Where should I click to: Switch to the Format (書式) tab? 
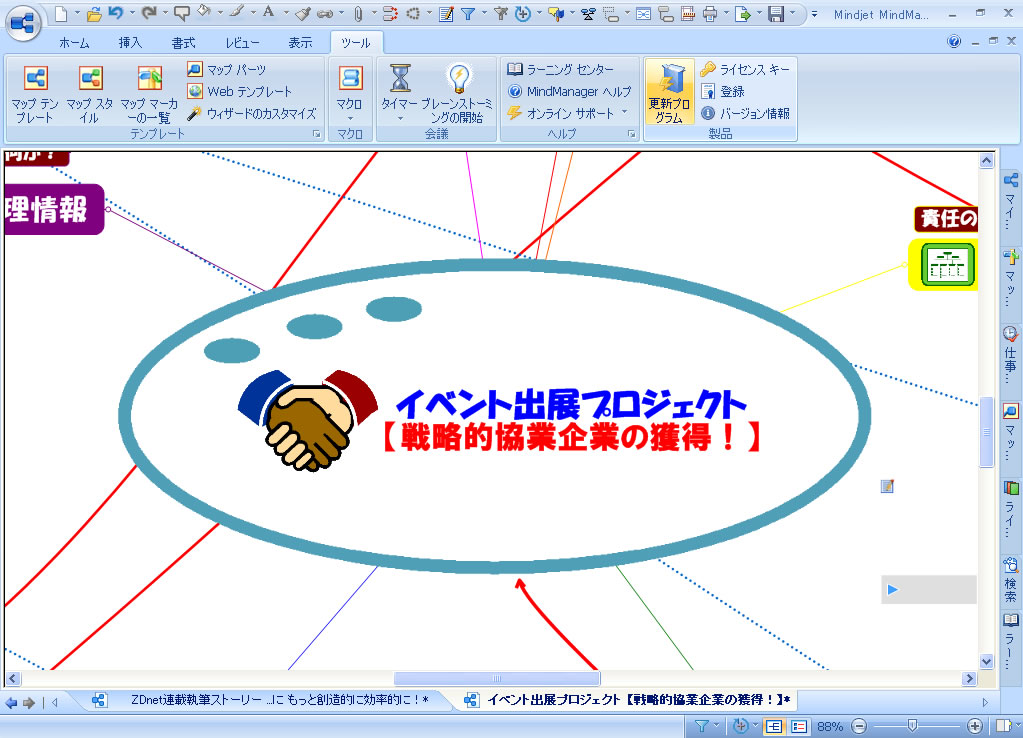click(183, 43)
